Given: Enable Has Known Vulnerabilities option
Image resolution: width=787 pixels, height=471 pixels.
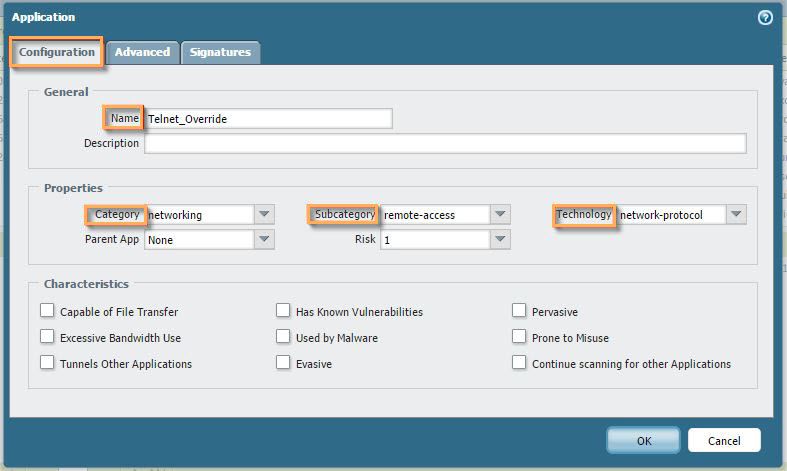Looking at the screenshot, I should tap(283, 311).
